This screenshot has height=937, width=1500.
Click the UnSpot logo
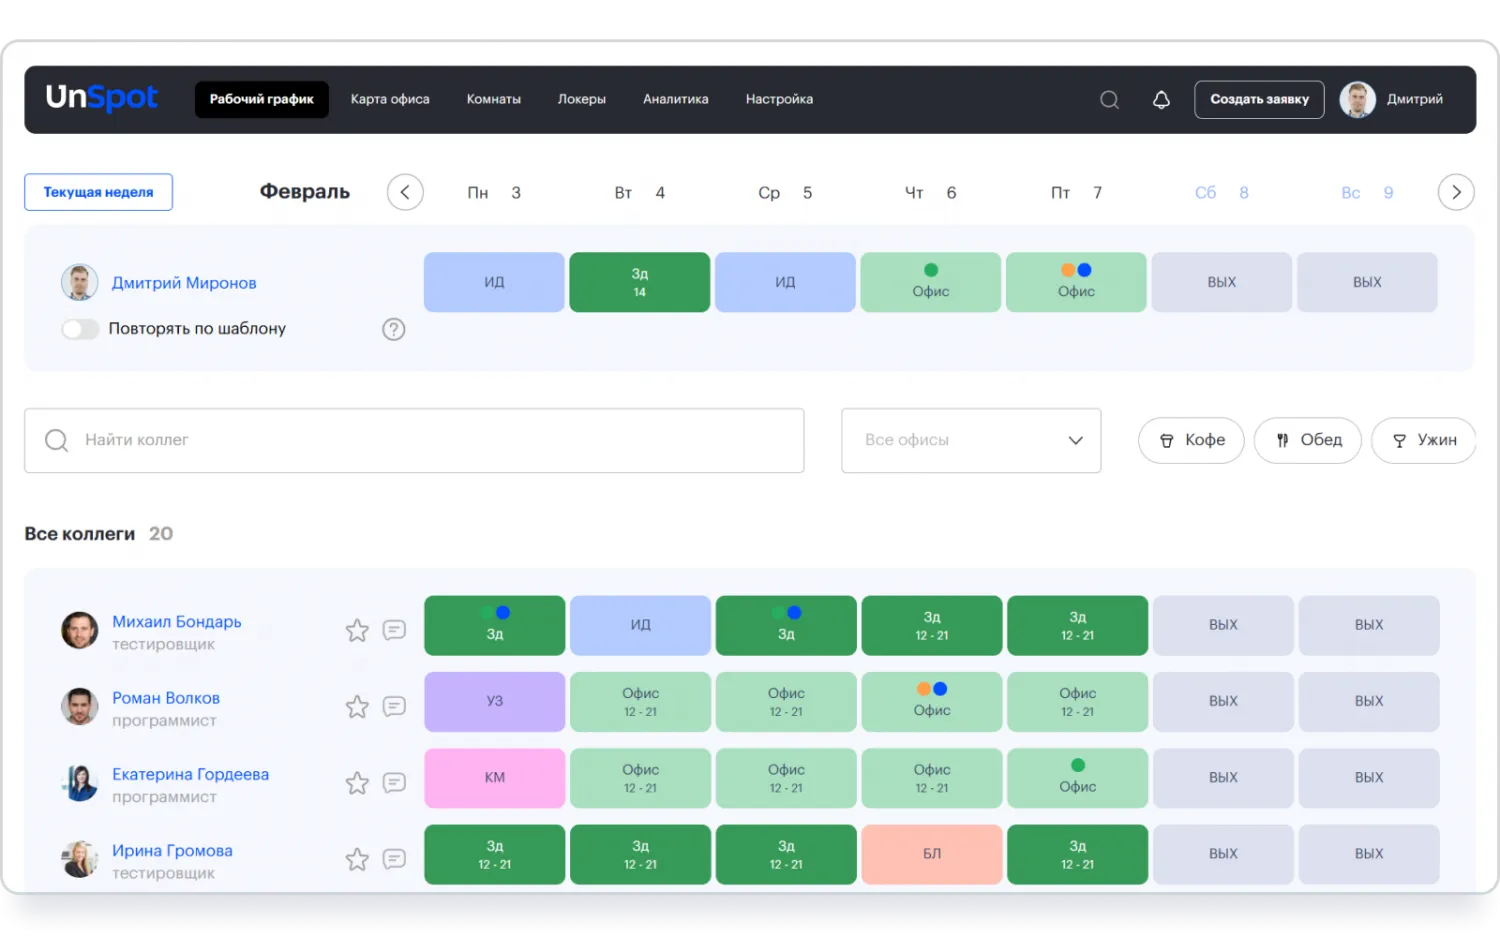click(101, 98)
